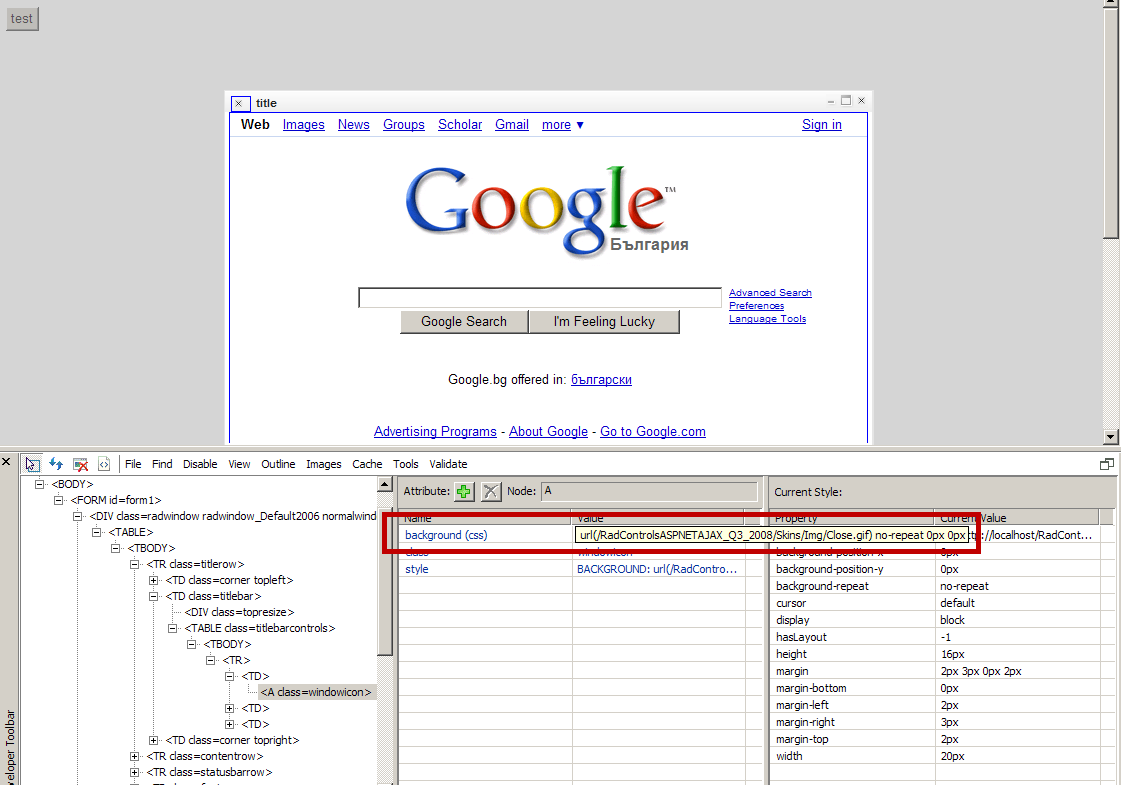Click the Google Search button
Image resolution: width=1121 pixels, height=785 pixels.
coord(464,322)
